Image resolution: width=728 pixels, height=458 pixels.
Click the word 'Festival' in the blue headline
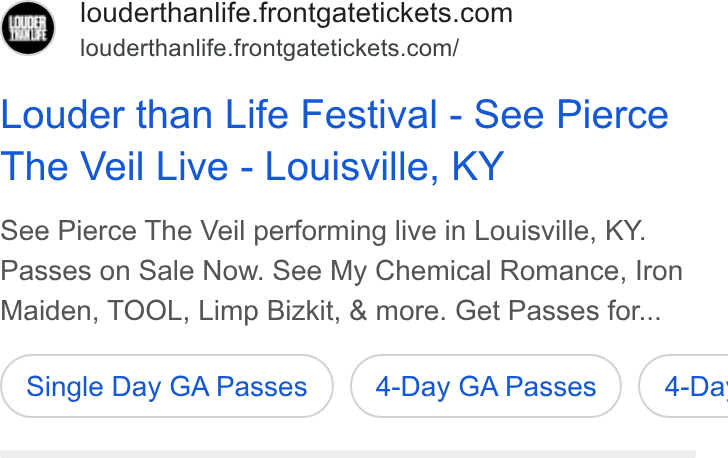(x=369, y=115)
